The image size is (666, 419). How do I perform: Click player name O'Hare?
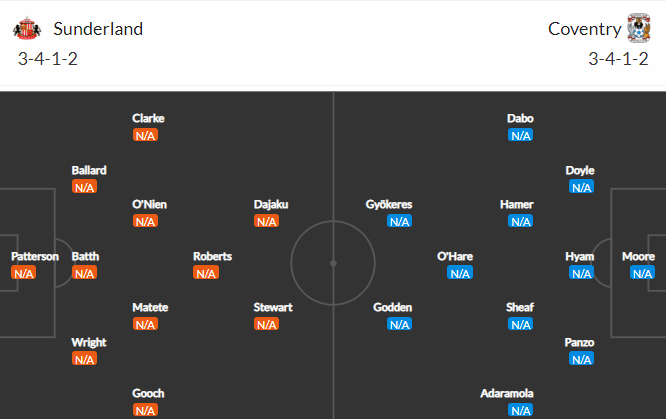455,257
